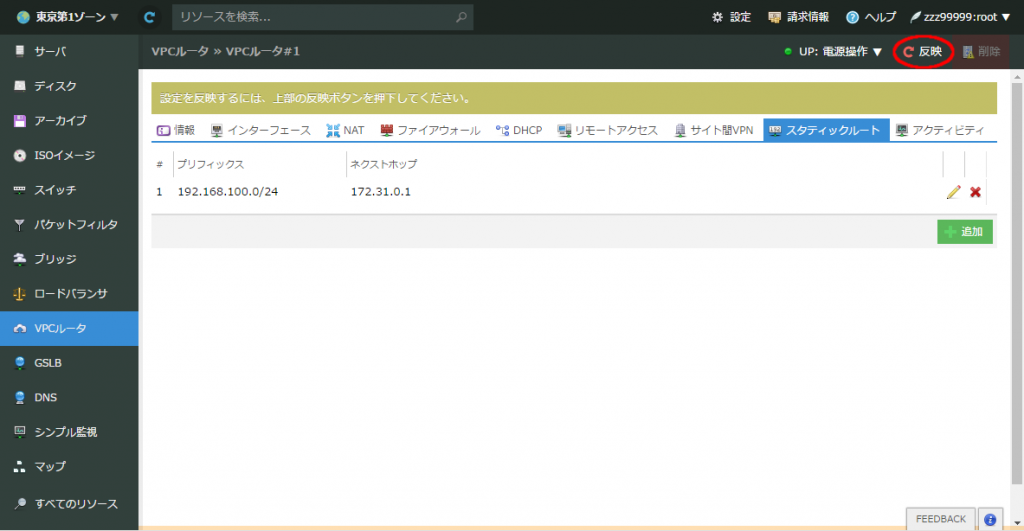Image resolution: width=1024 pixels, height=531 pixels.
Task: Click the blue info icon at bottom right
Action: (989, 519)
